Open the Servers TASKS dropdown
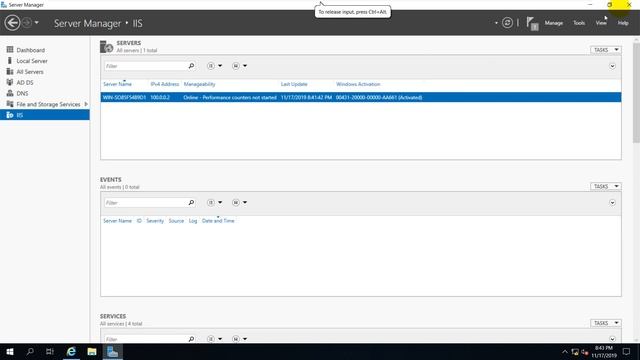Image resolution: width=640 pixels, height=360 pixels. coord(606,50)
